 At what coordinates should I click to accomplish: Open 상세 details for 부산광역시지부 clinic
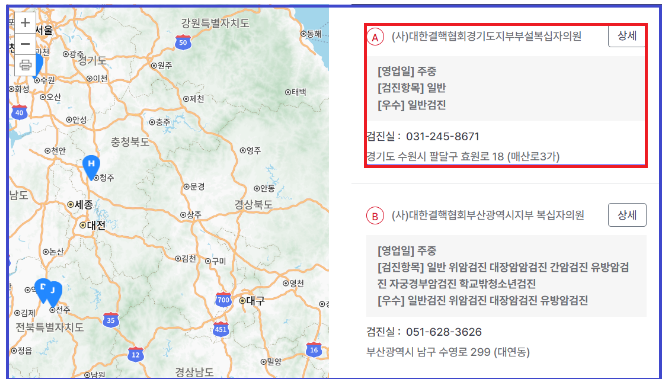point(627,215)
